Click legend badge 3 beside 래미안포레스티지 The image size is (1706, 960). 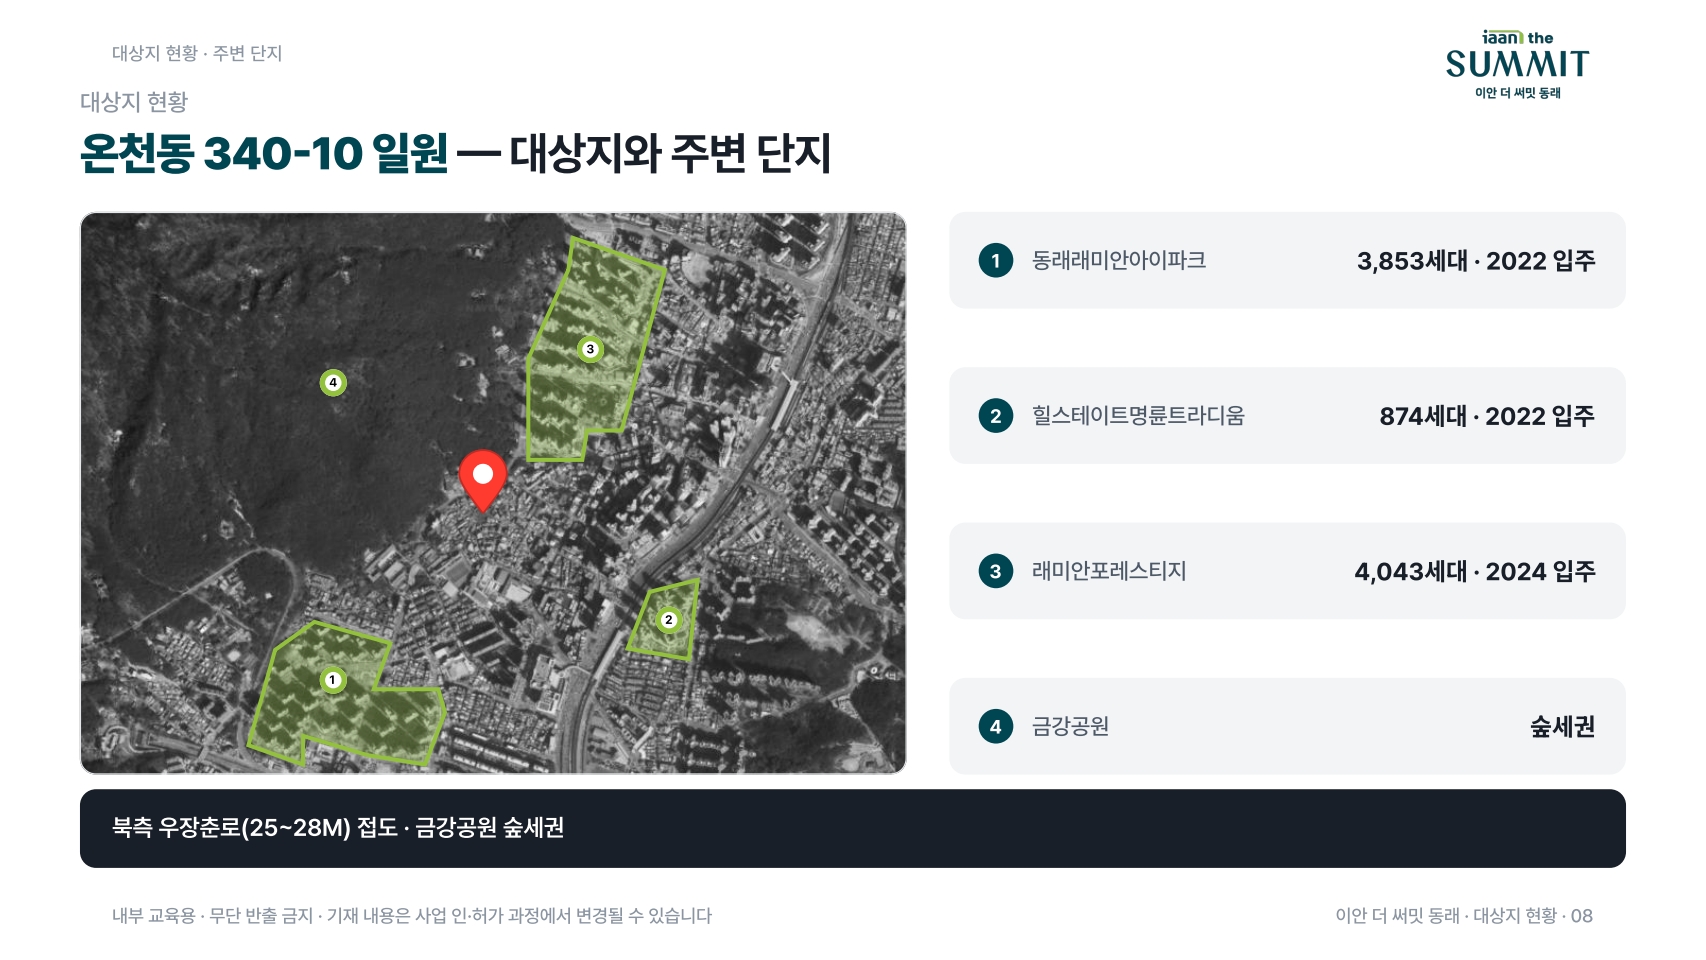995,571
